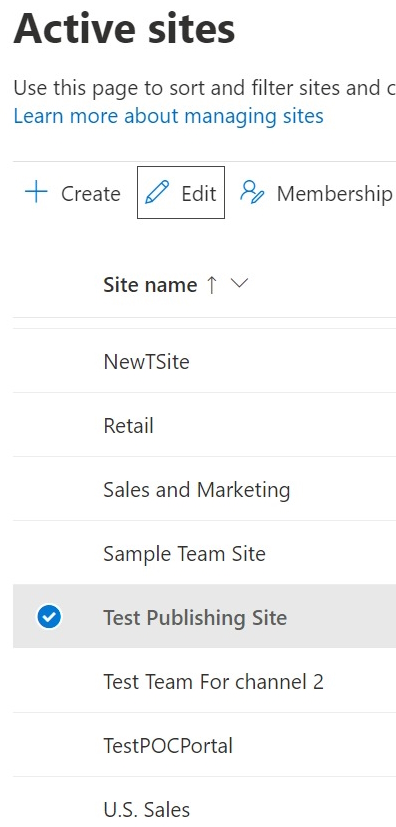Open the Retail site entry
396x827 pixels.
pos(128,426)
